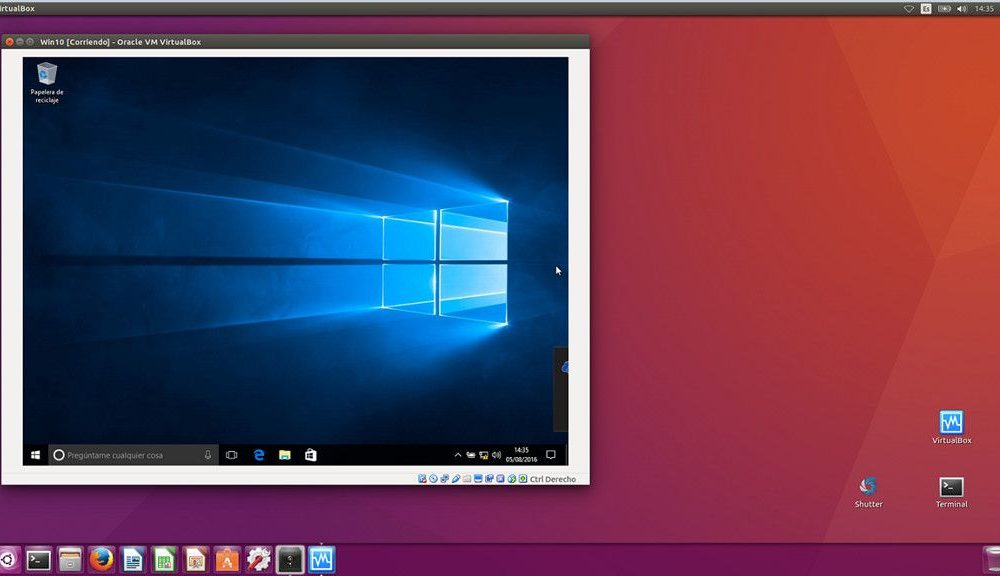Open the Windows Start menu
Screen dimensions: 1000x576
pos(38,455)
